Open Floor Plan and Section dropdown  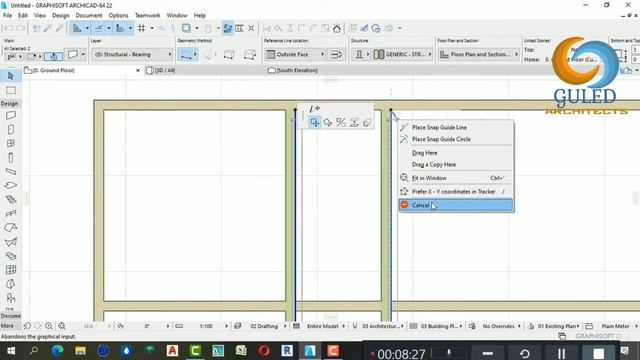478,54
